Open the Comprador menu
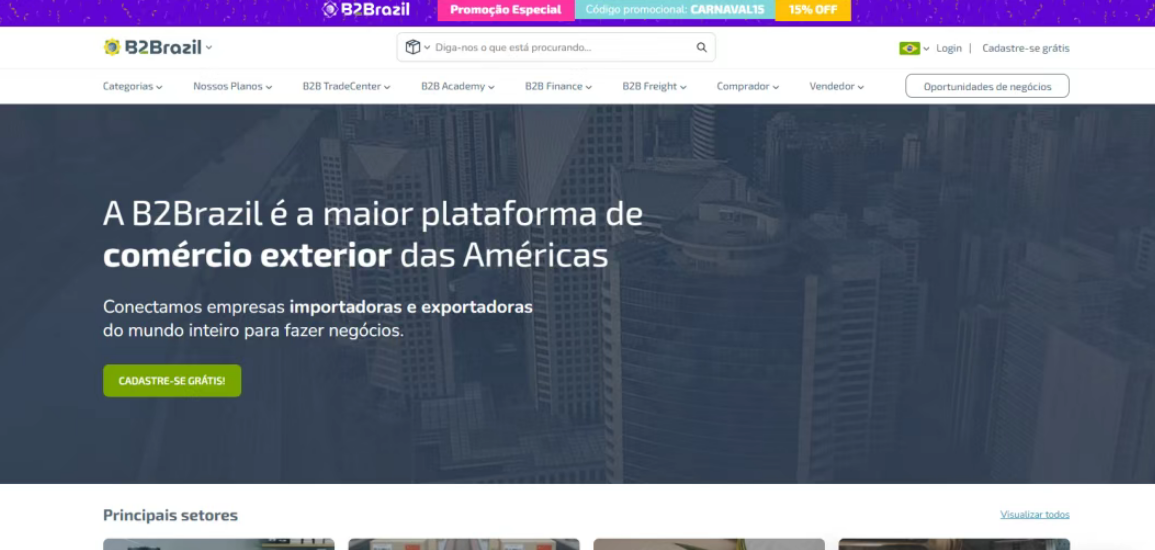1155x550 pixels. click(x=747, y=87)
